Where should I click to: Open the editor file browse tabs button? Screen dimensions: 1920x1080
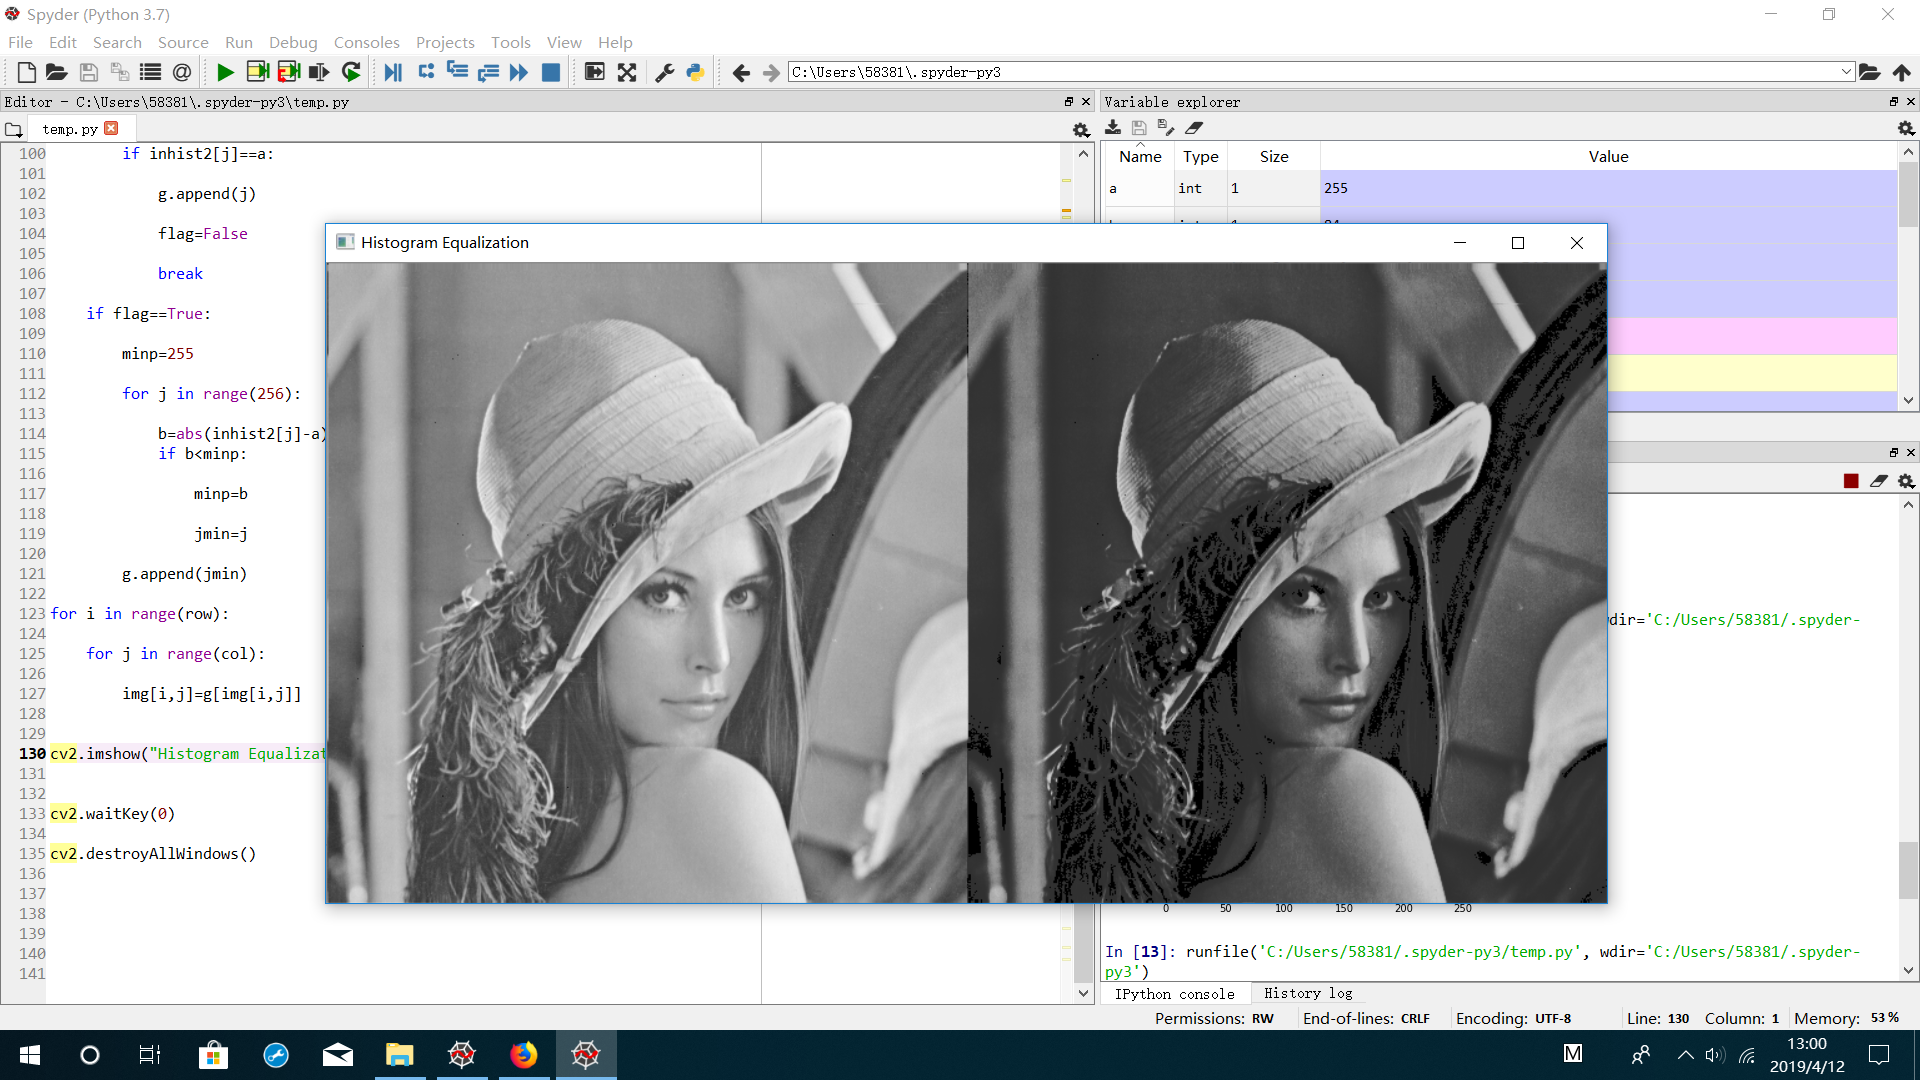point(14,130)
